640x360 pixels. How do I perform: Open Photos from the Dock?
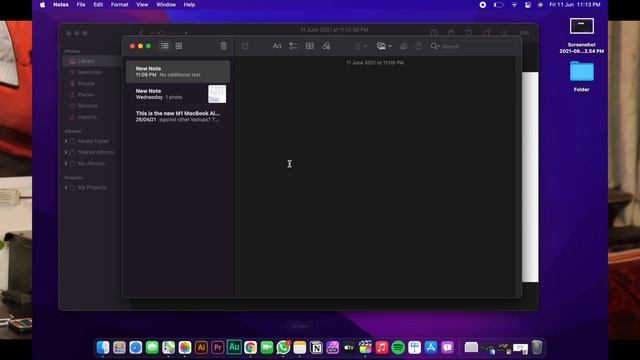[185, 347]
